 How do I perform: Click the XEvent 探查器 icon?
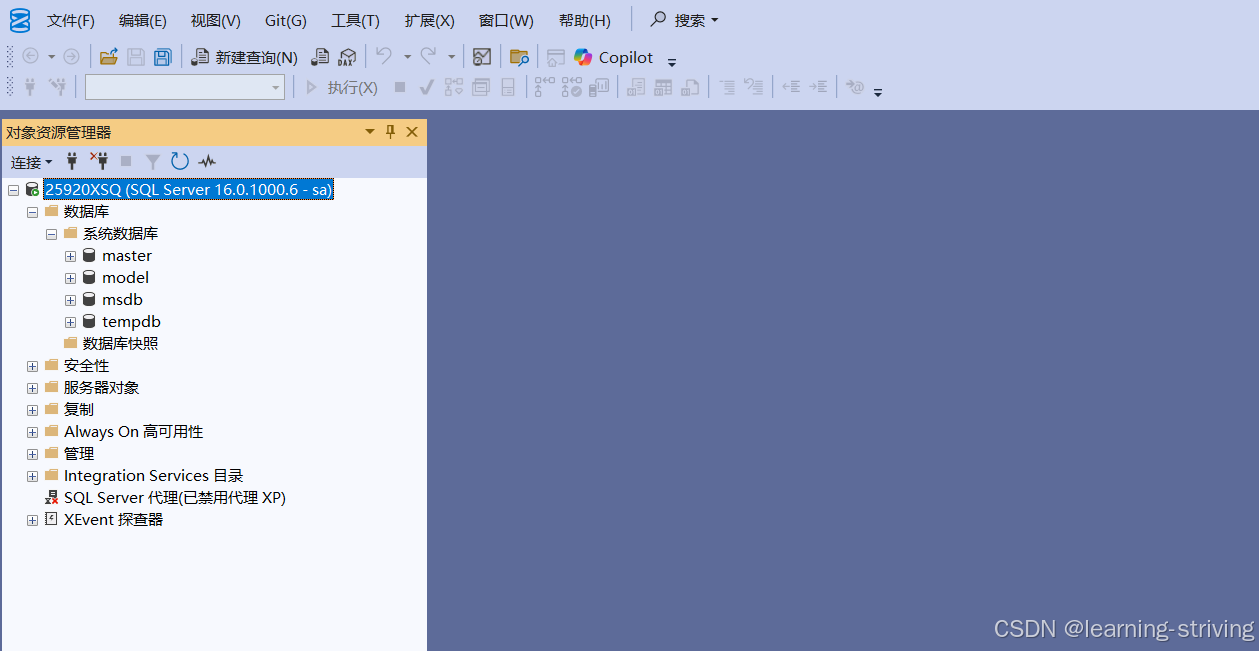pos(52,519)
